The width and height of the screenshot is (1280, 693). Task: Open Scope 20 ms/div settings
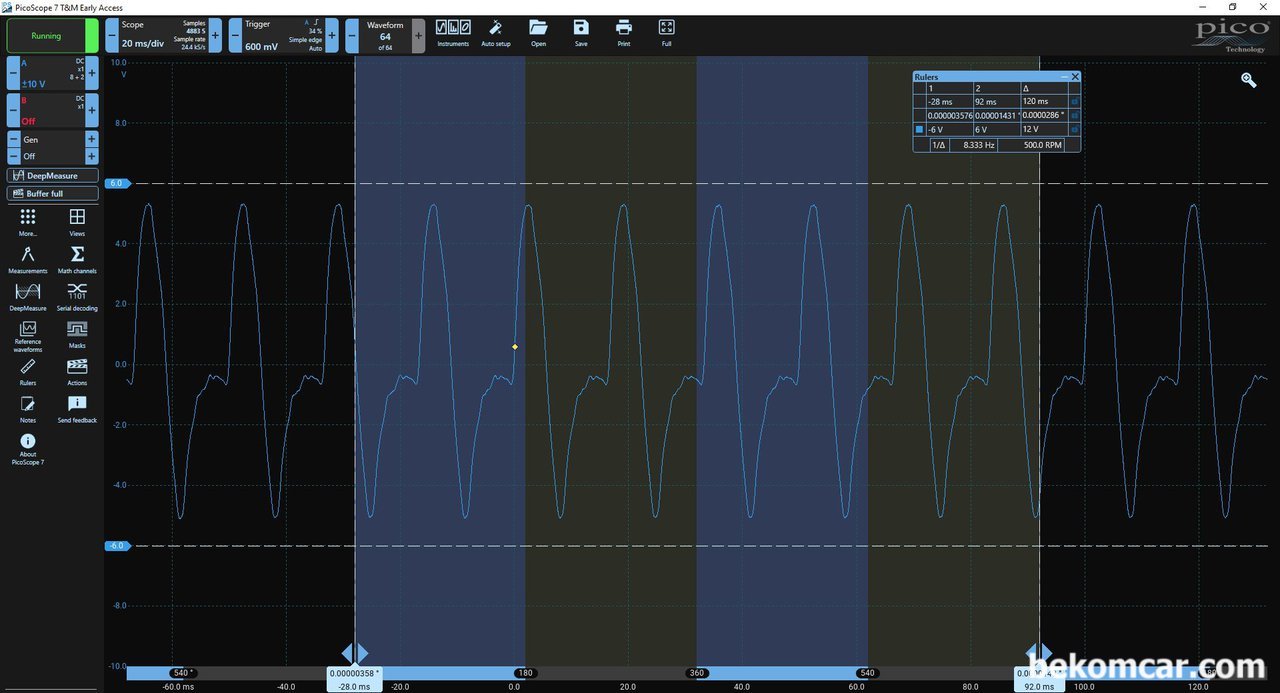click(163, 35)
